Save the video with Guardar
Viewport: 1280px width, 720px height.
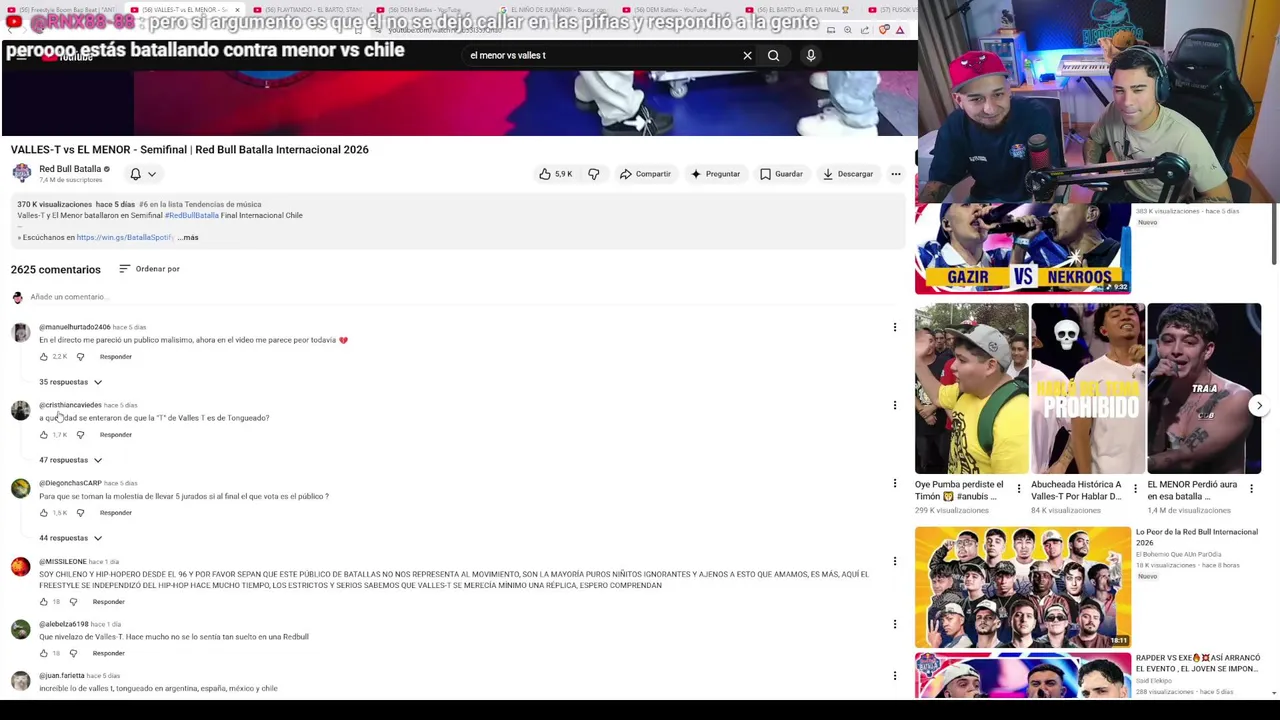click(781, 174)
